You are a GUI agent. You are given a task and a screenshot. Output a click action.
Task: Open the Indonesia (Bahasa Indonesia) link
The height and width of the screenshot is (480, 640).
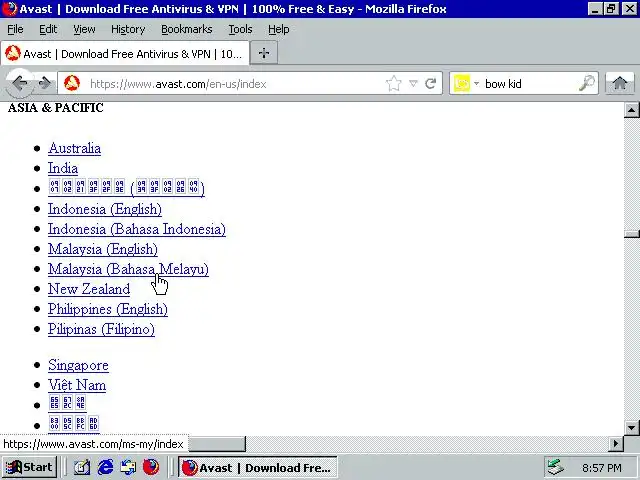(x=137, y=229)
